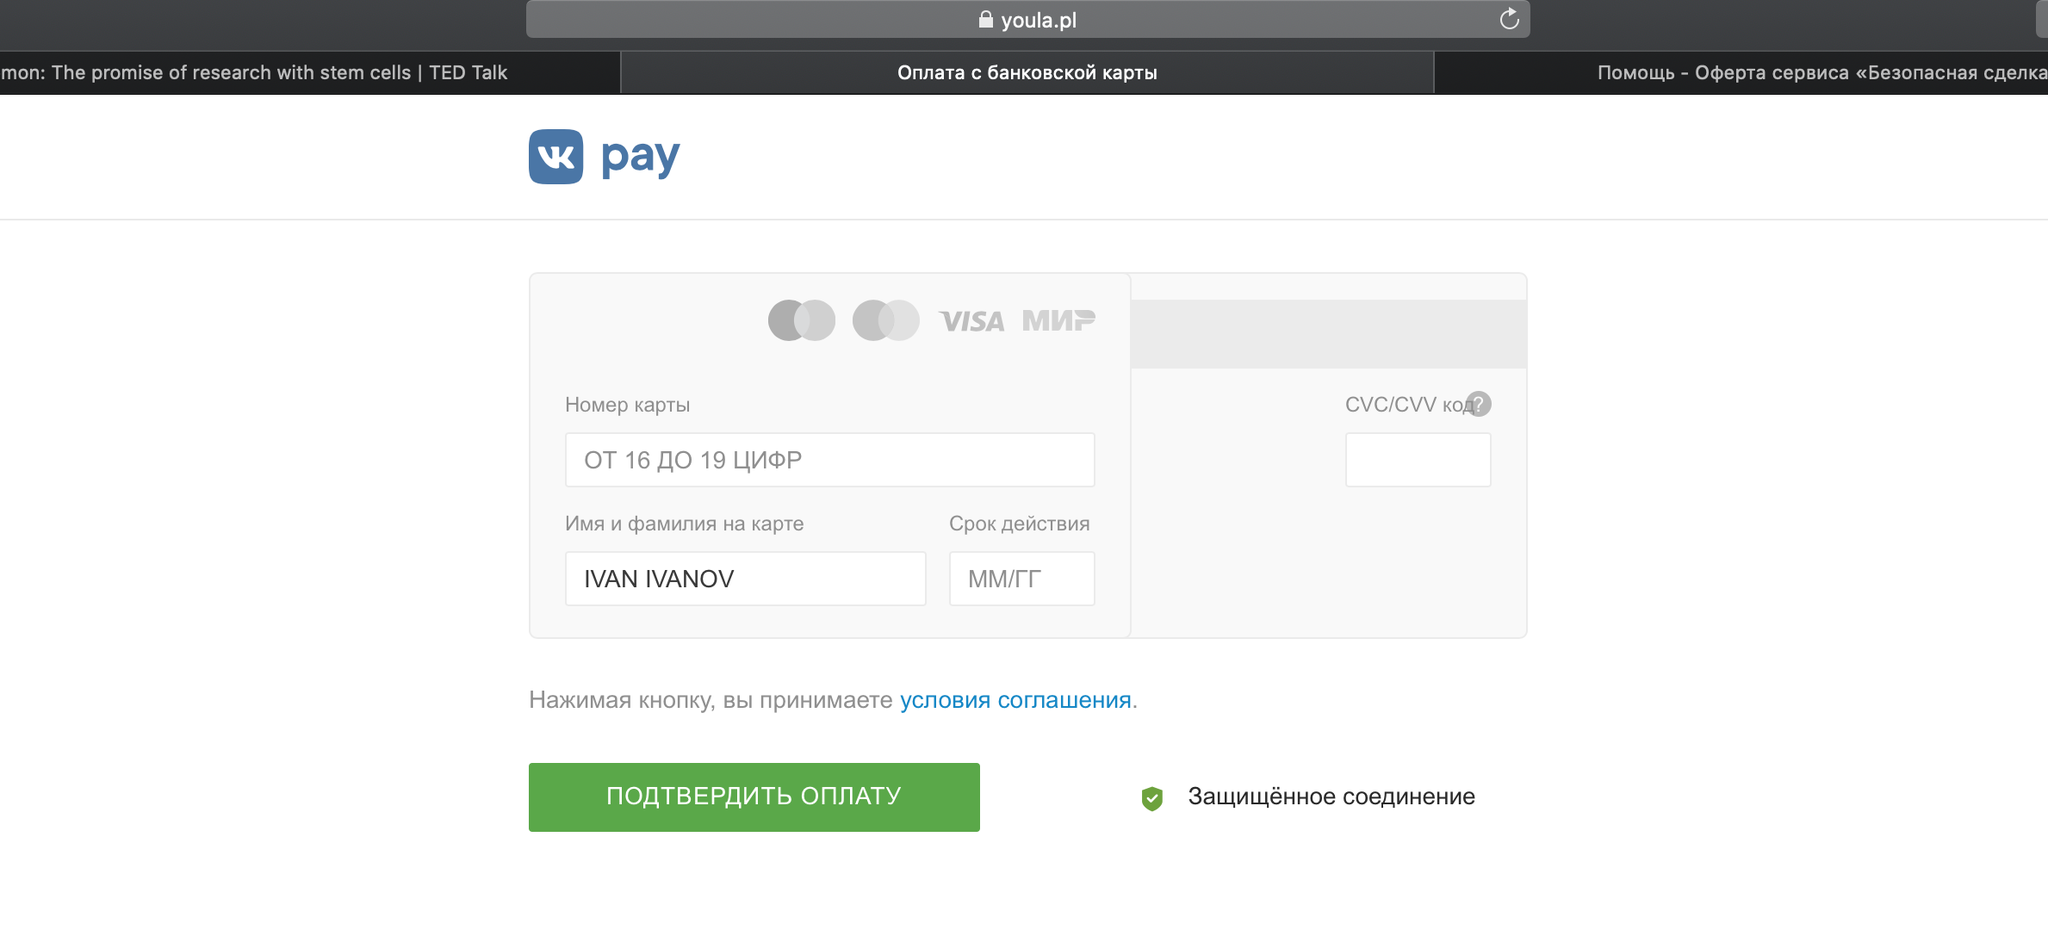
Task: Focus the CVC/CVV code input field
Action: (1418, 460)
